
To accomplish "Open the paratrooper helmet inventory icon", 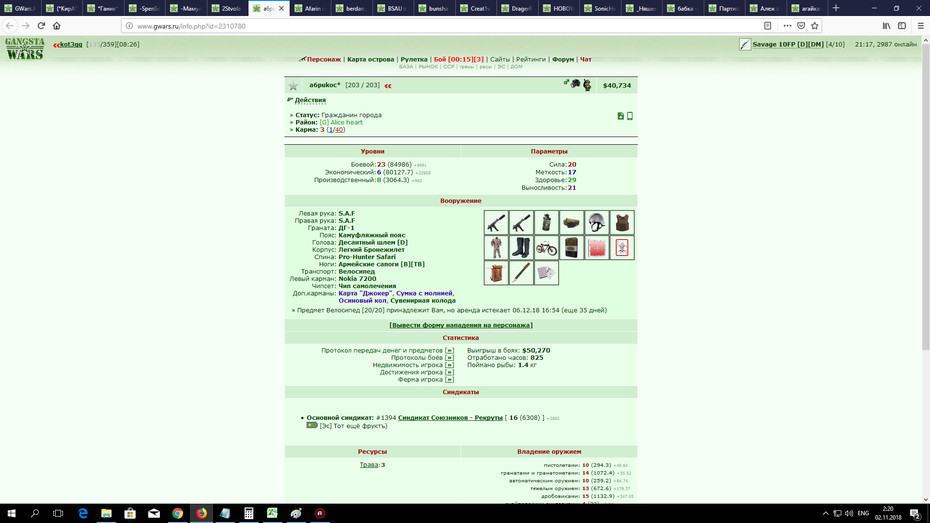I will coord(597,223).
